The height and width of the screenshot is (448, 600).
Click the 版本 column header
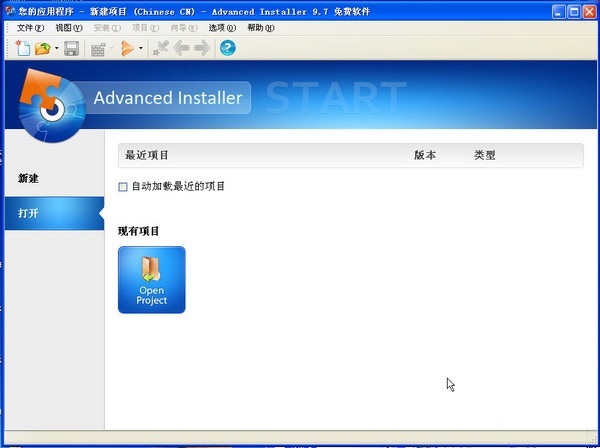[x=425, y=155]
